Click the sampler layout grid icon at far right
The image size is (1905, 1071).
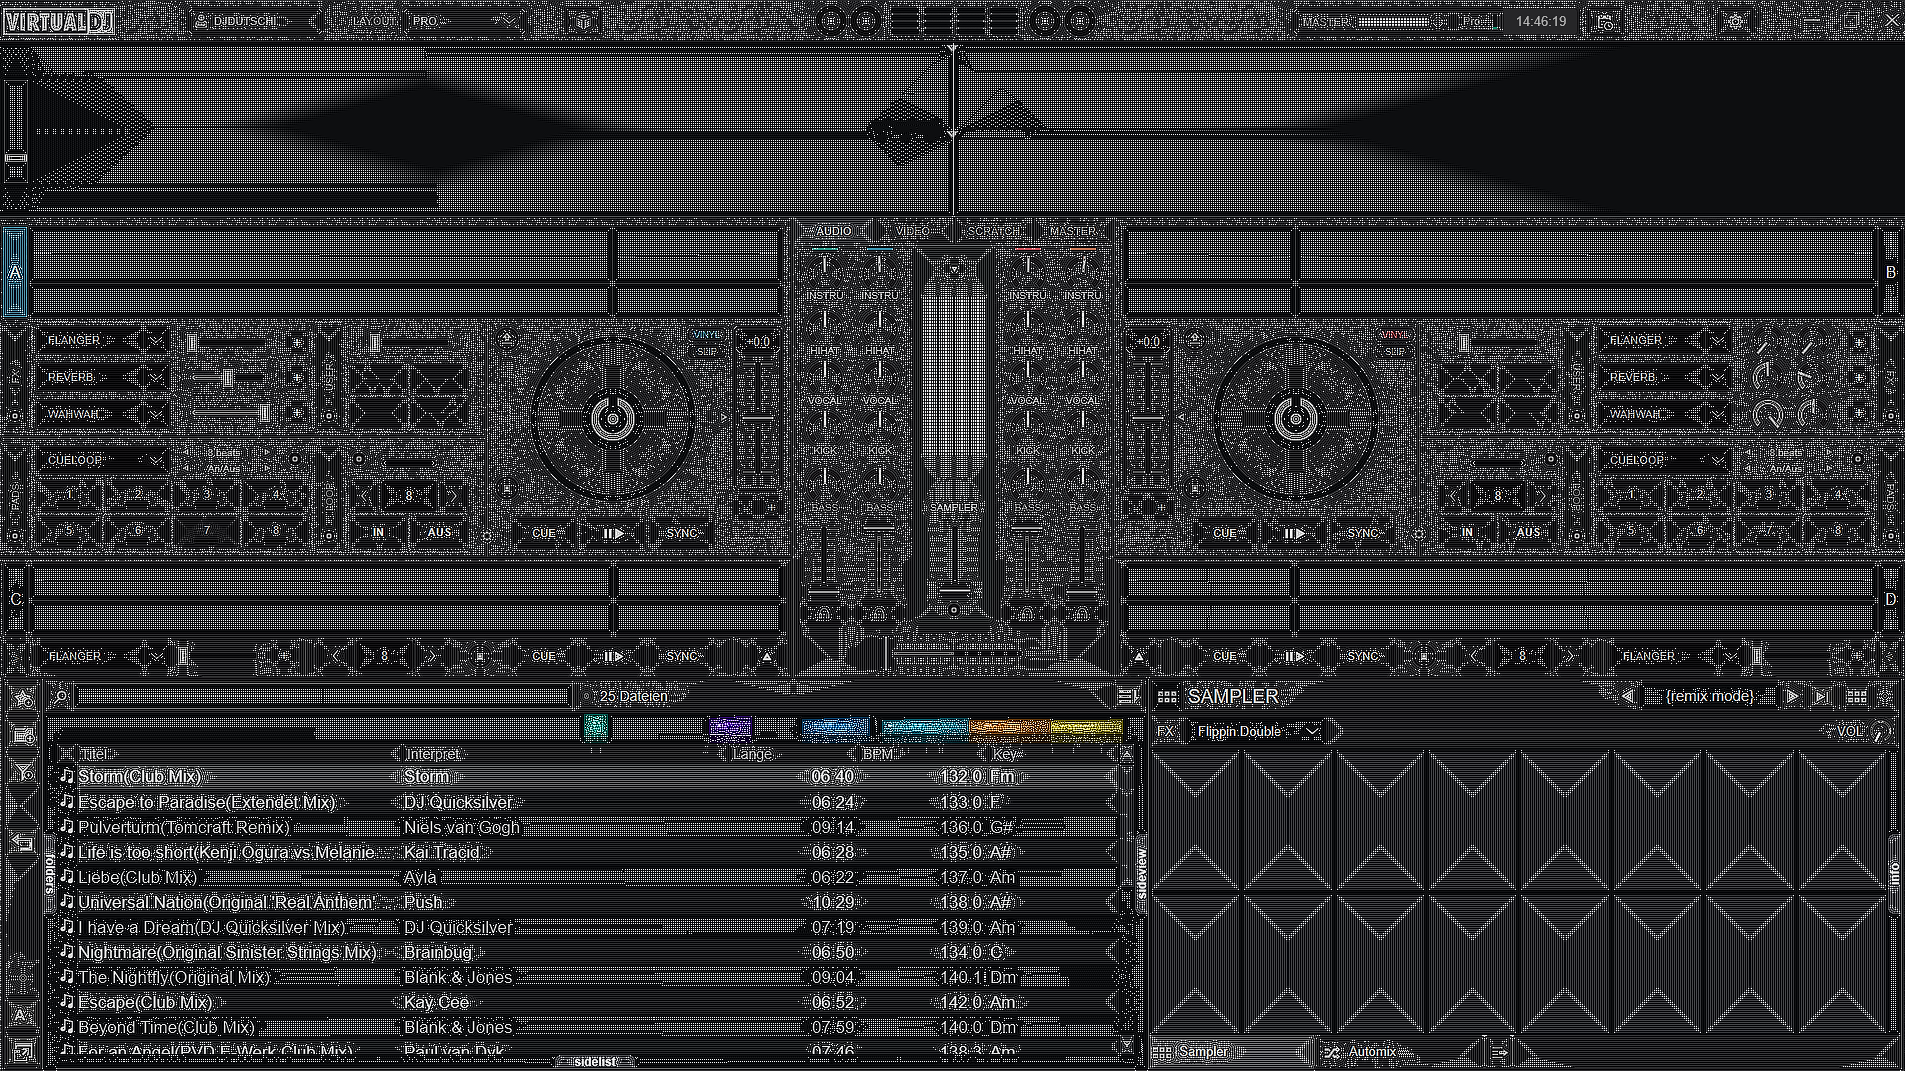(1857, 696)
